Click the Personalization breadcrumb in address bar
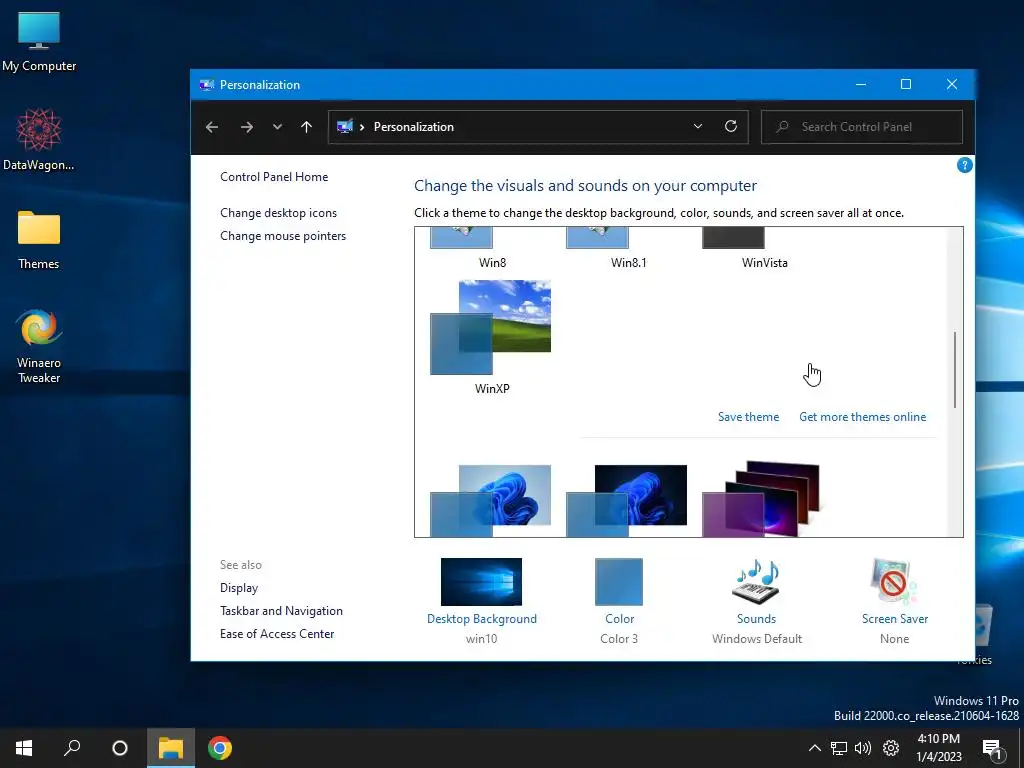 tap(413, 127)
